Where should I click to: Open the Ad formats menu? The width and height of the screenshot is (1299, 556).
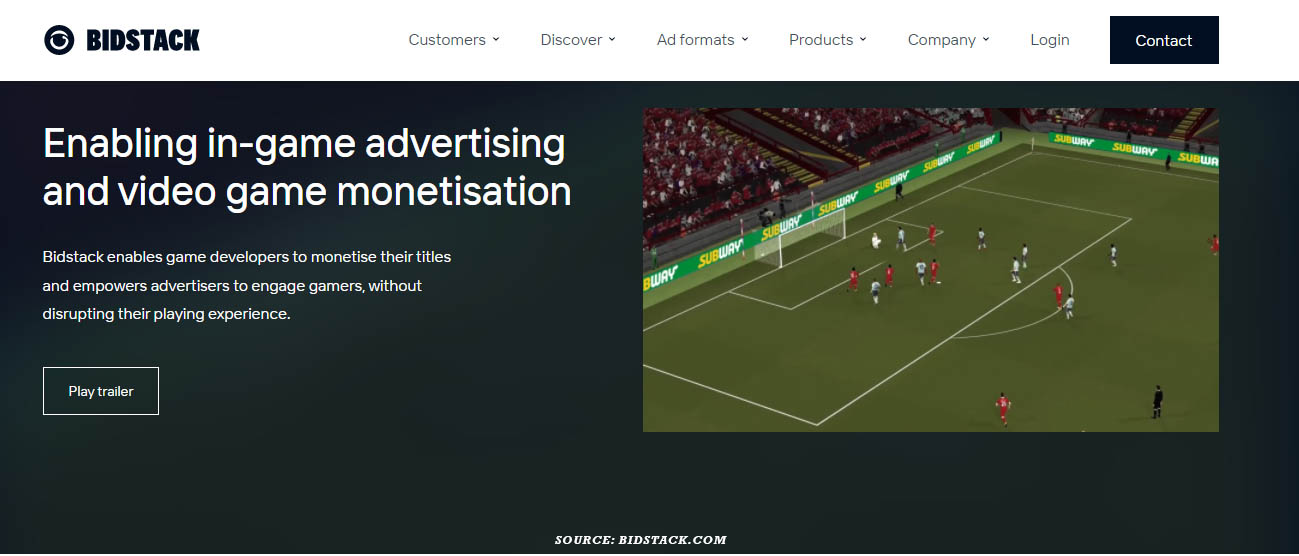pos(695,40)
